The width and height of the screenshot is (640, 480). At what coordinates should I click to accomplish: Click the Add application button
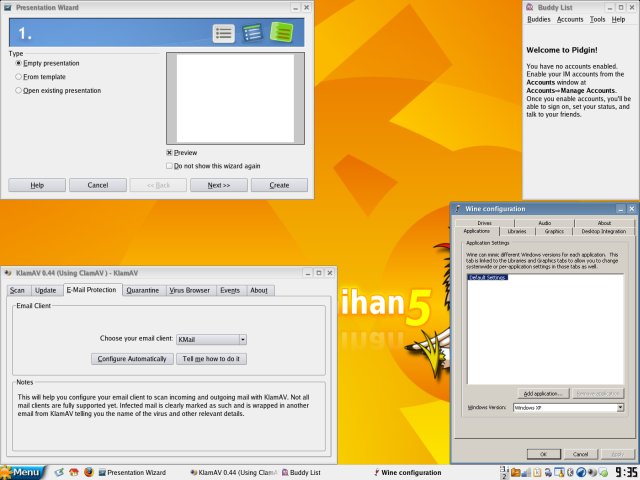(543, 393)
